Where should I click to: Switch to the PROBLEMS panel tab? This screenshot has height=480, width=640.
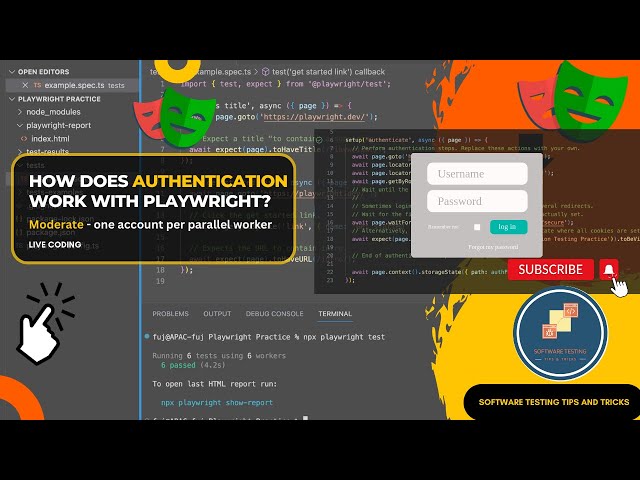[170, 313]
